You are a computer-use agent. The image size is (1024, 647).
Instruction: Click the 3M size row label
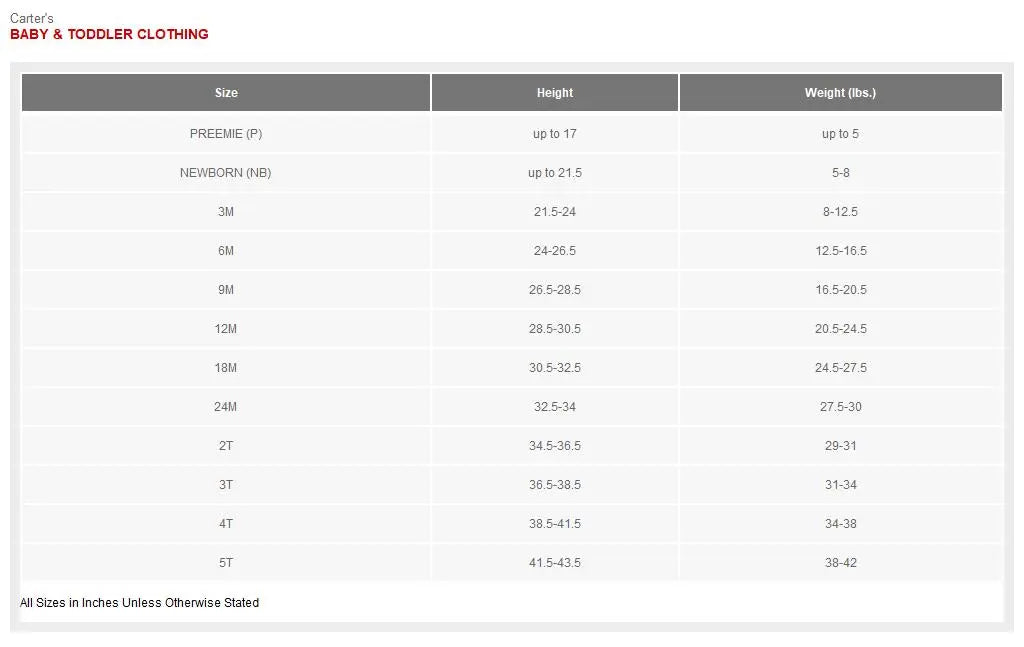226,212
